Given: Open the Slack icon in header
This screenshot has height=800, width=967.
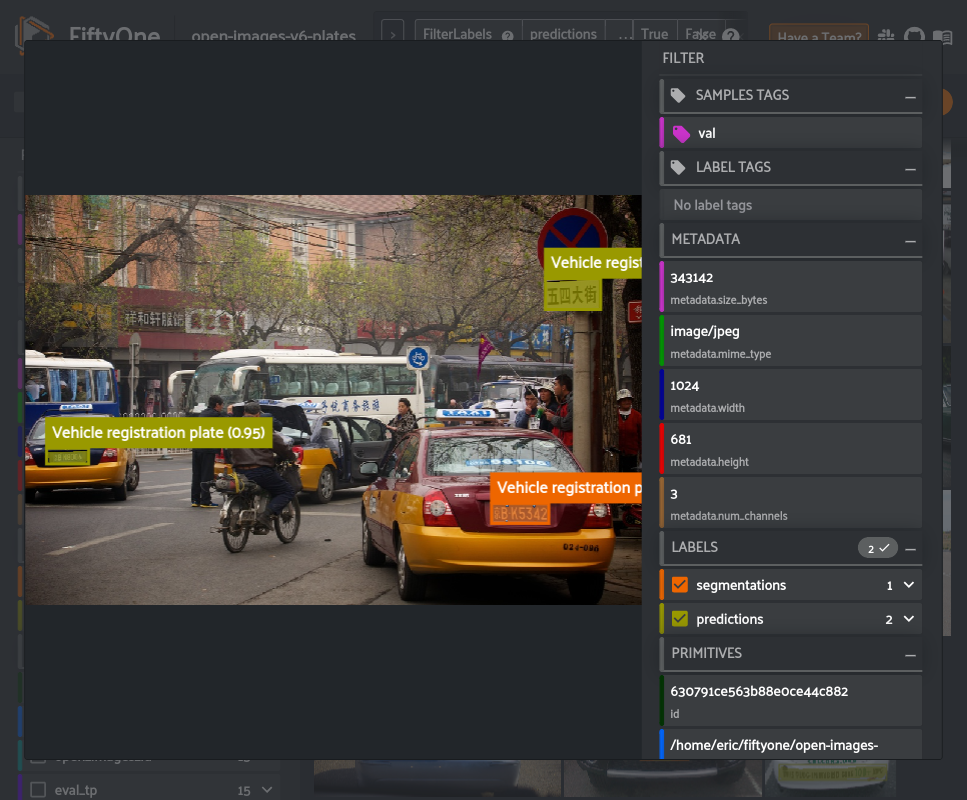Looking at the screenshot, I should point(887,36).
